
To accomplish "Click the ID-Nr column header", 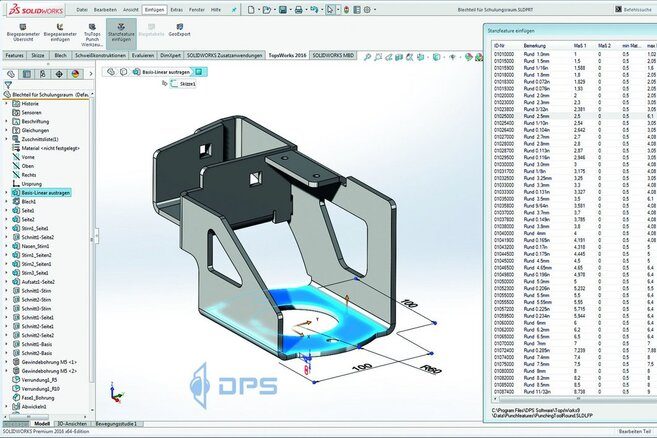I will click(499, 45).
